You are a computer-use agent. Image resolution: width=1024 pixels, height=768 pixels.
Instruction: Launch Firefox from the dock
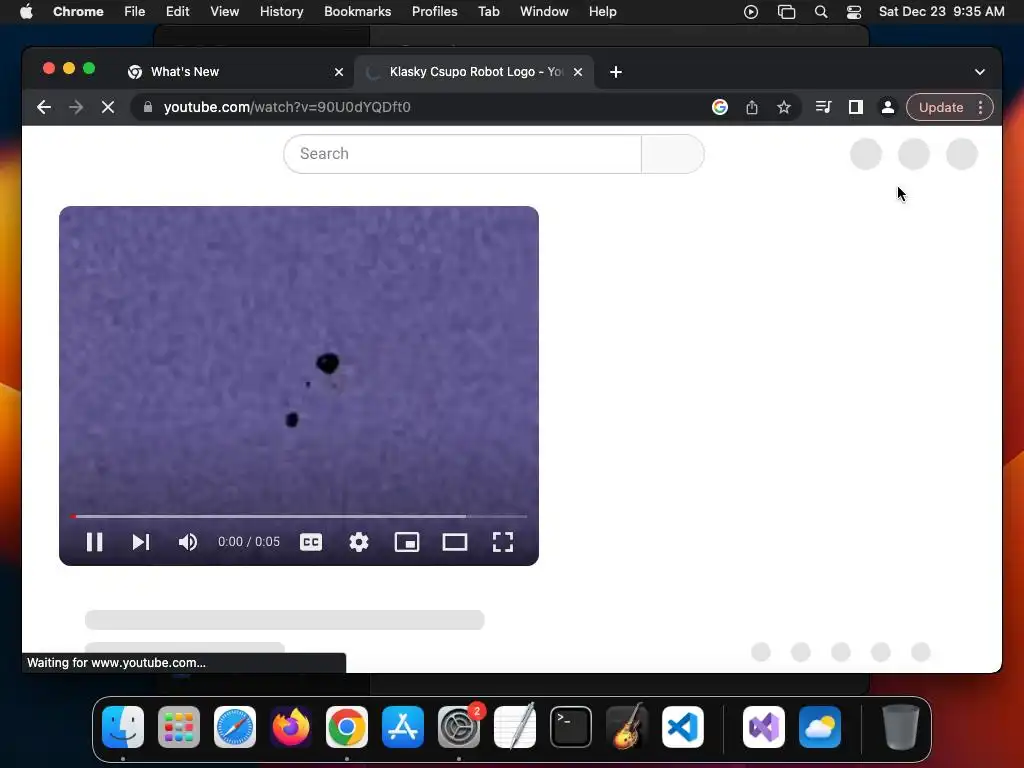[x=291, y=727]
